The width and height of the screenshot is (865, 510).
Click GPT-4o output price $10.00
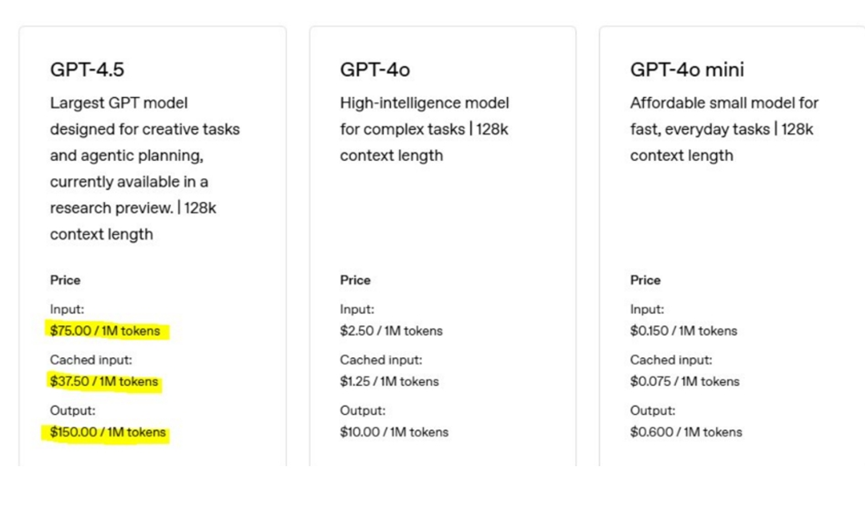394,432
